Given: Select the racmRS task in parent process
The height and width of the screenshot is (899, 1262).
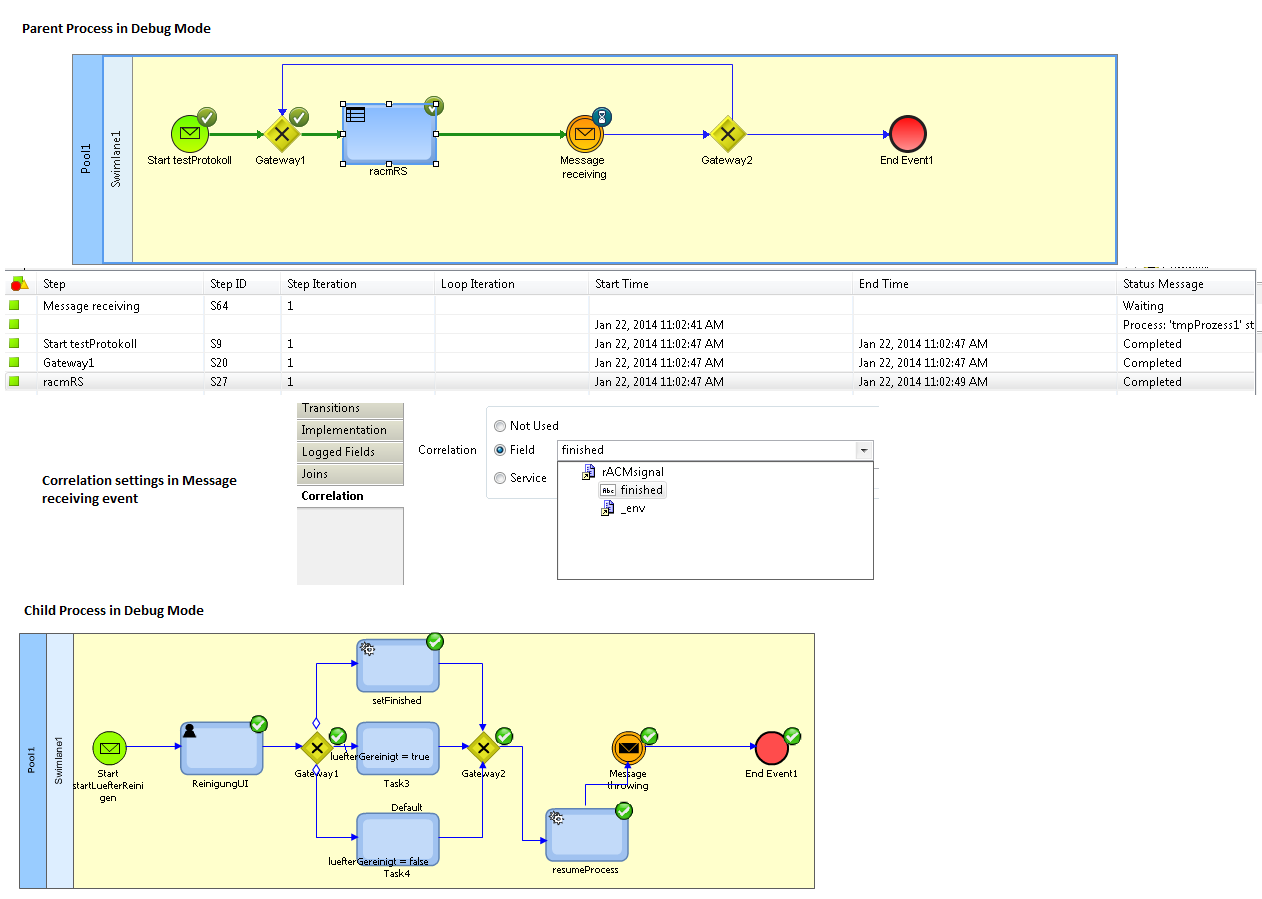Looking at the screenshot, I should coord(389,133).
